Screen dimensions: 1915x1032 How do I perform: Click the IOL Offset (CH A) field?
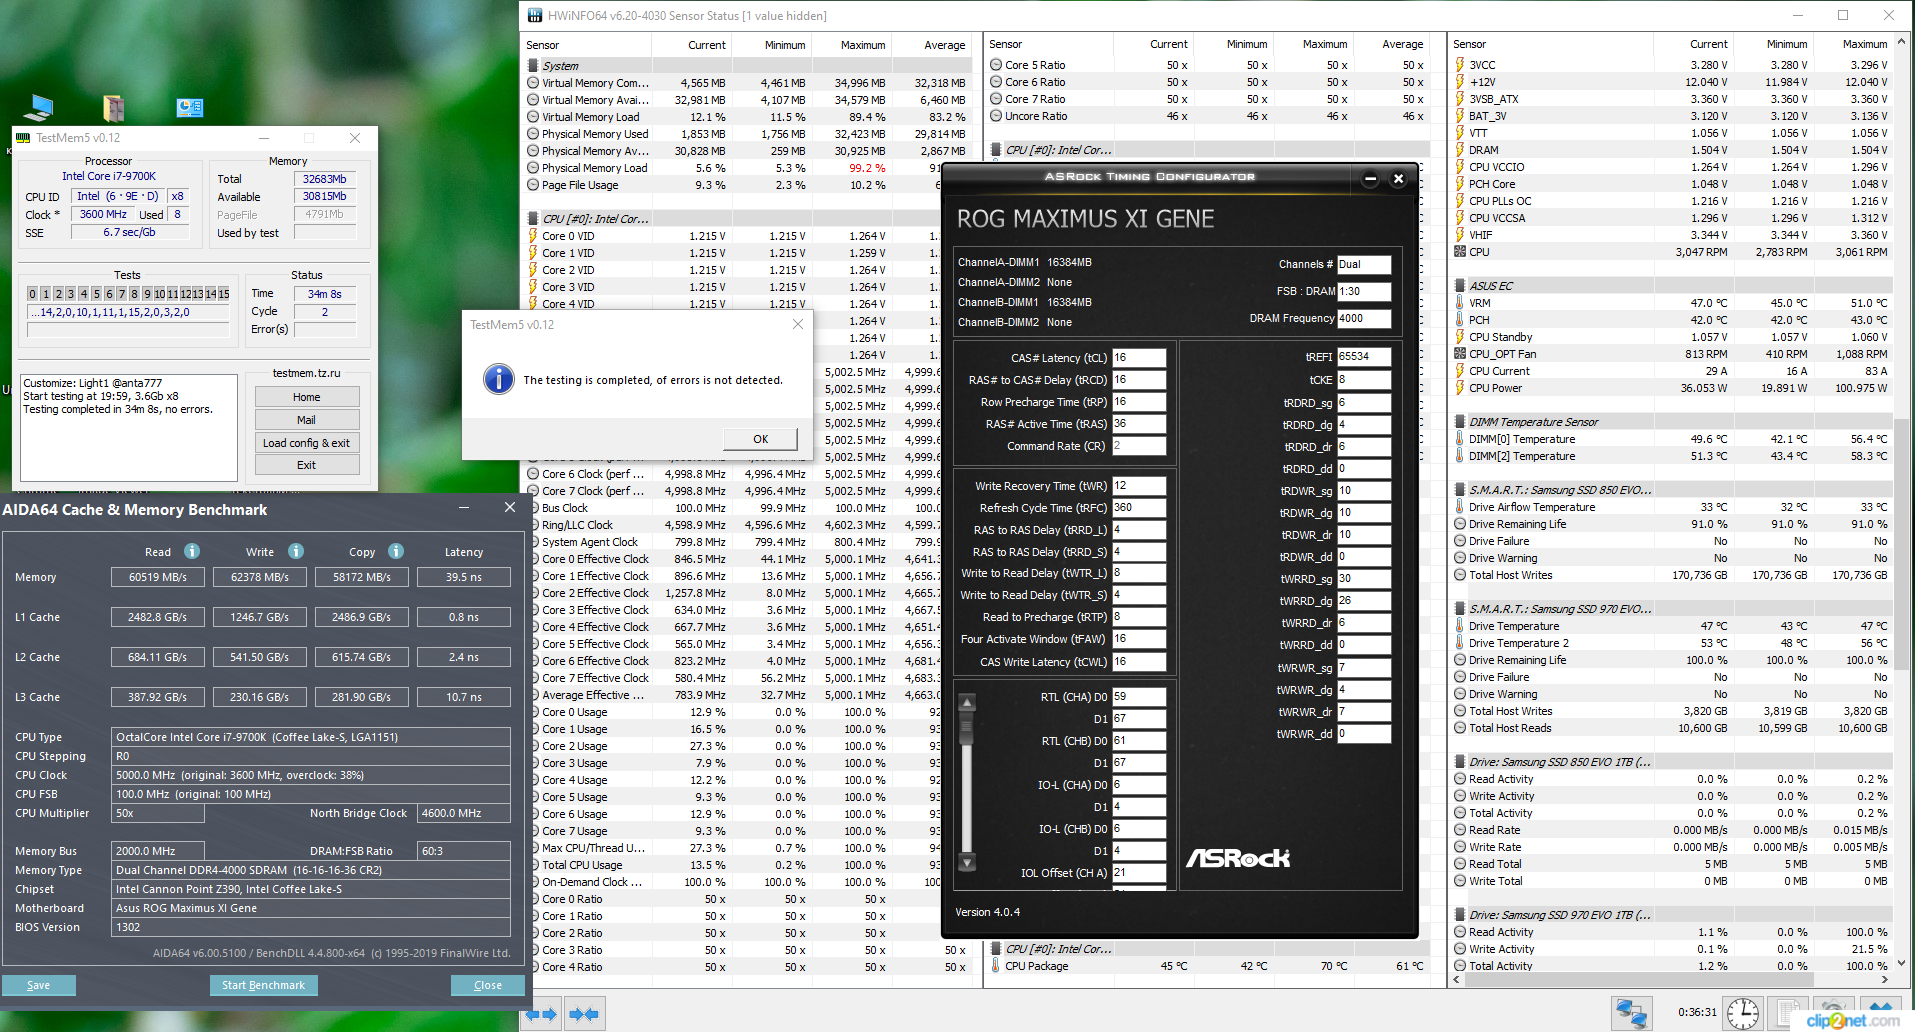tap(1139, 873)
